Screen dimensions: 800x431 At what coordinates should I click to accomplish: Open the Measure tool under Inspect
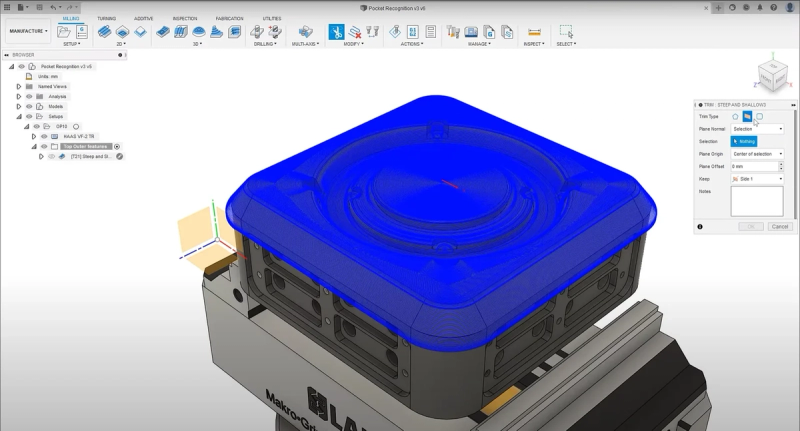point(534,32)
